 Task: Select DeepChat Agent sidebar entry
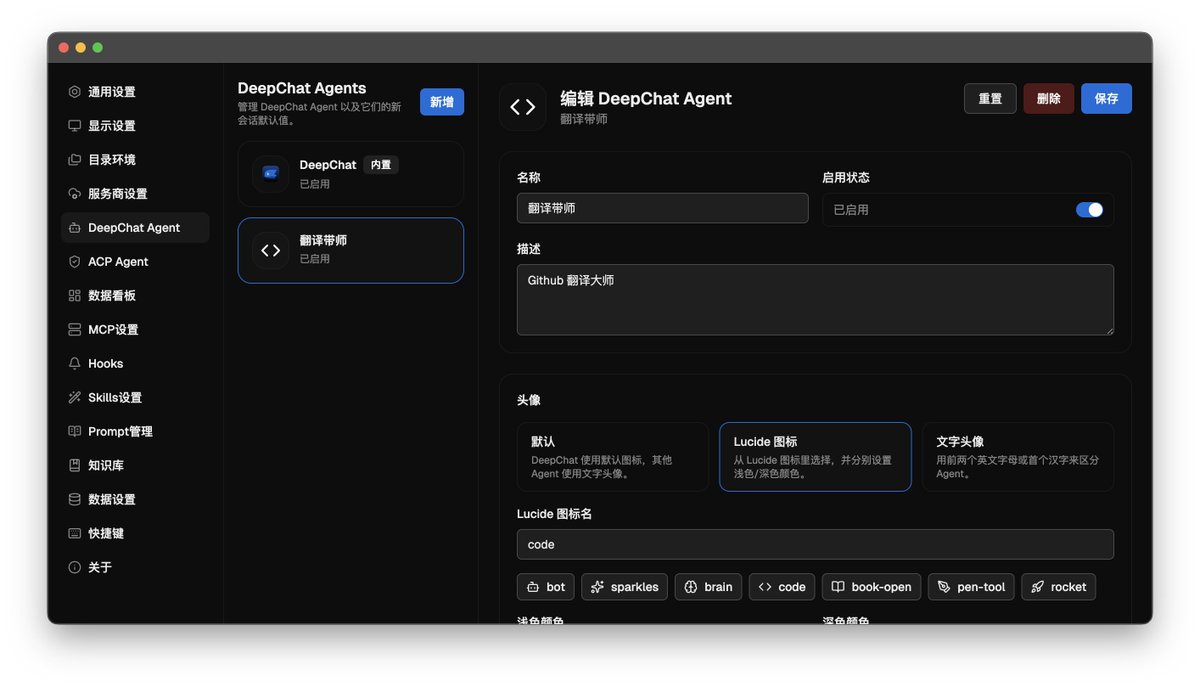135,228
